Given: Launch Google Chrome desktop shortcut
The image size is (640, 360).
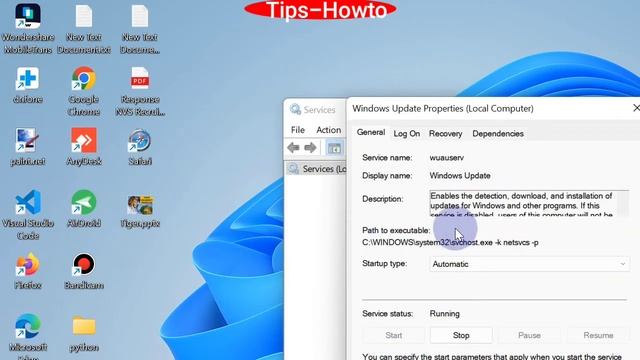Looking at the screenshot, I should pyautogui.click(x=84, y=91).
